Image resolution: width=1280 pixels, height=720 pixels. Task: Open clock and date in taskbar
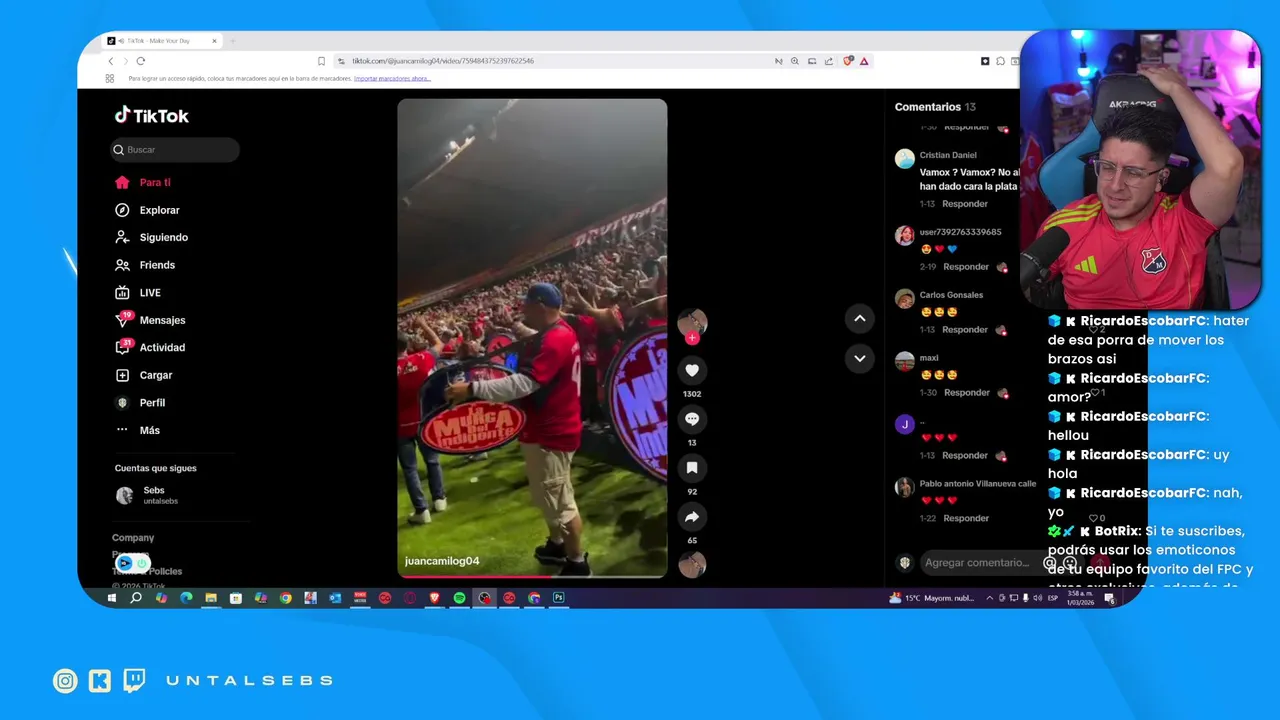(1079, 598)
